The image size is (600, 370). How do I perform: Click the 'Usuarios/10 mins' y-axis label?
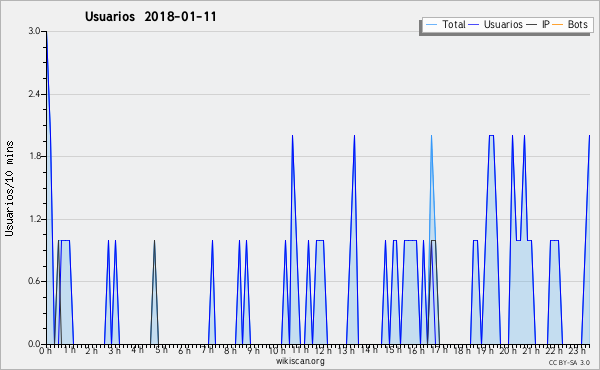[9, 189]
